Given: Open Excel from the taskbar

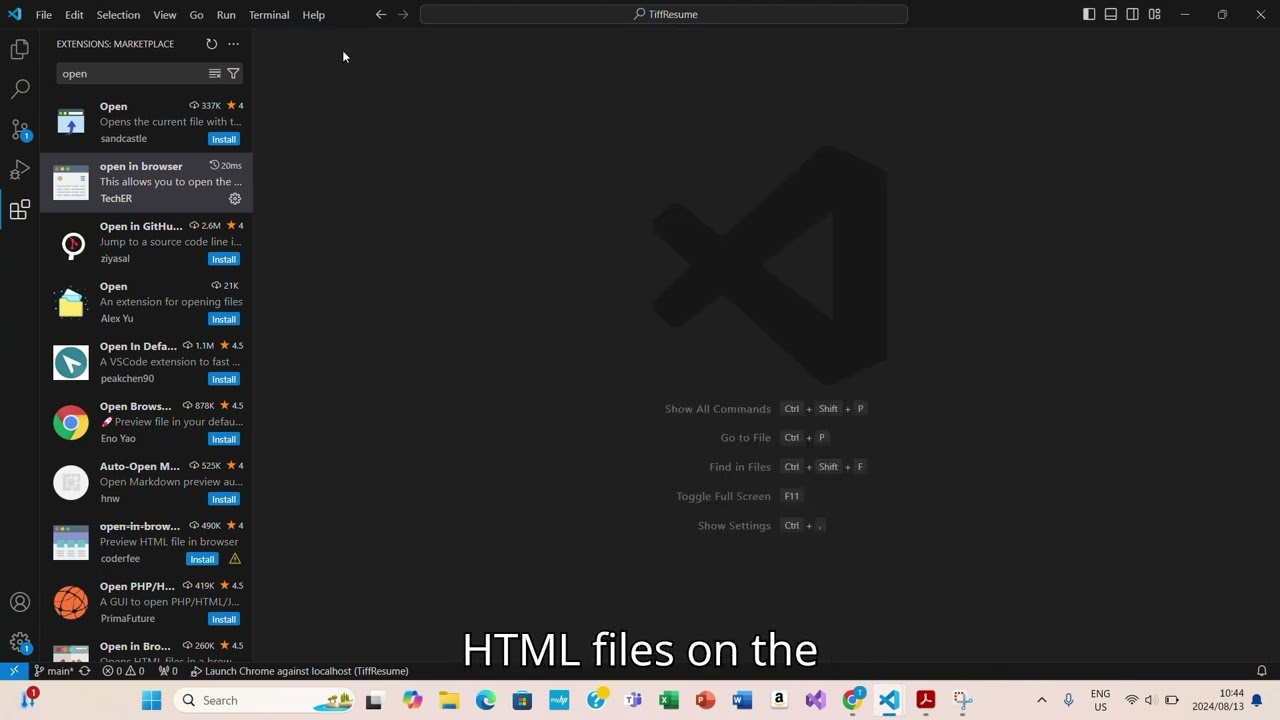Looking at the screenshot, I should pyautogui.click(x=669, y=700).
